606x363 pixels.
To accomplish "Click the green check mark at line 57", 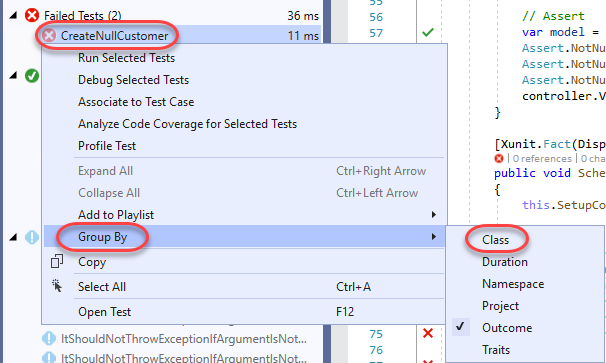I will (428, 32).
